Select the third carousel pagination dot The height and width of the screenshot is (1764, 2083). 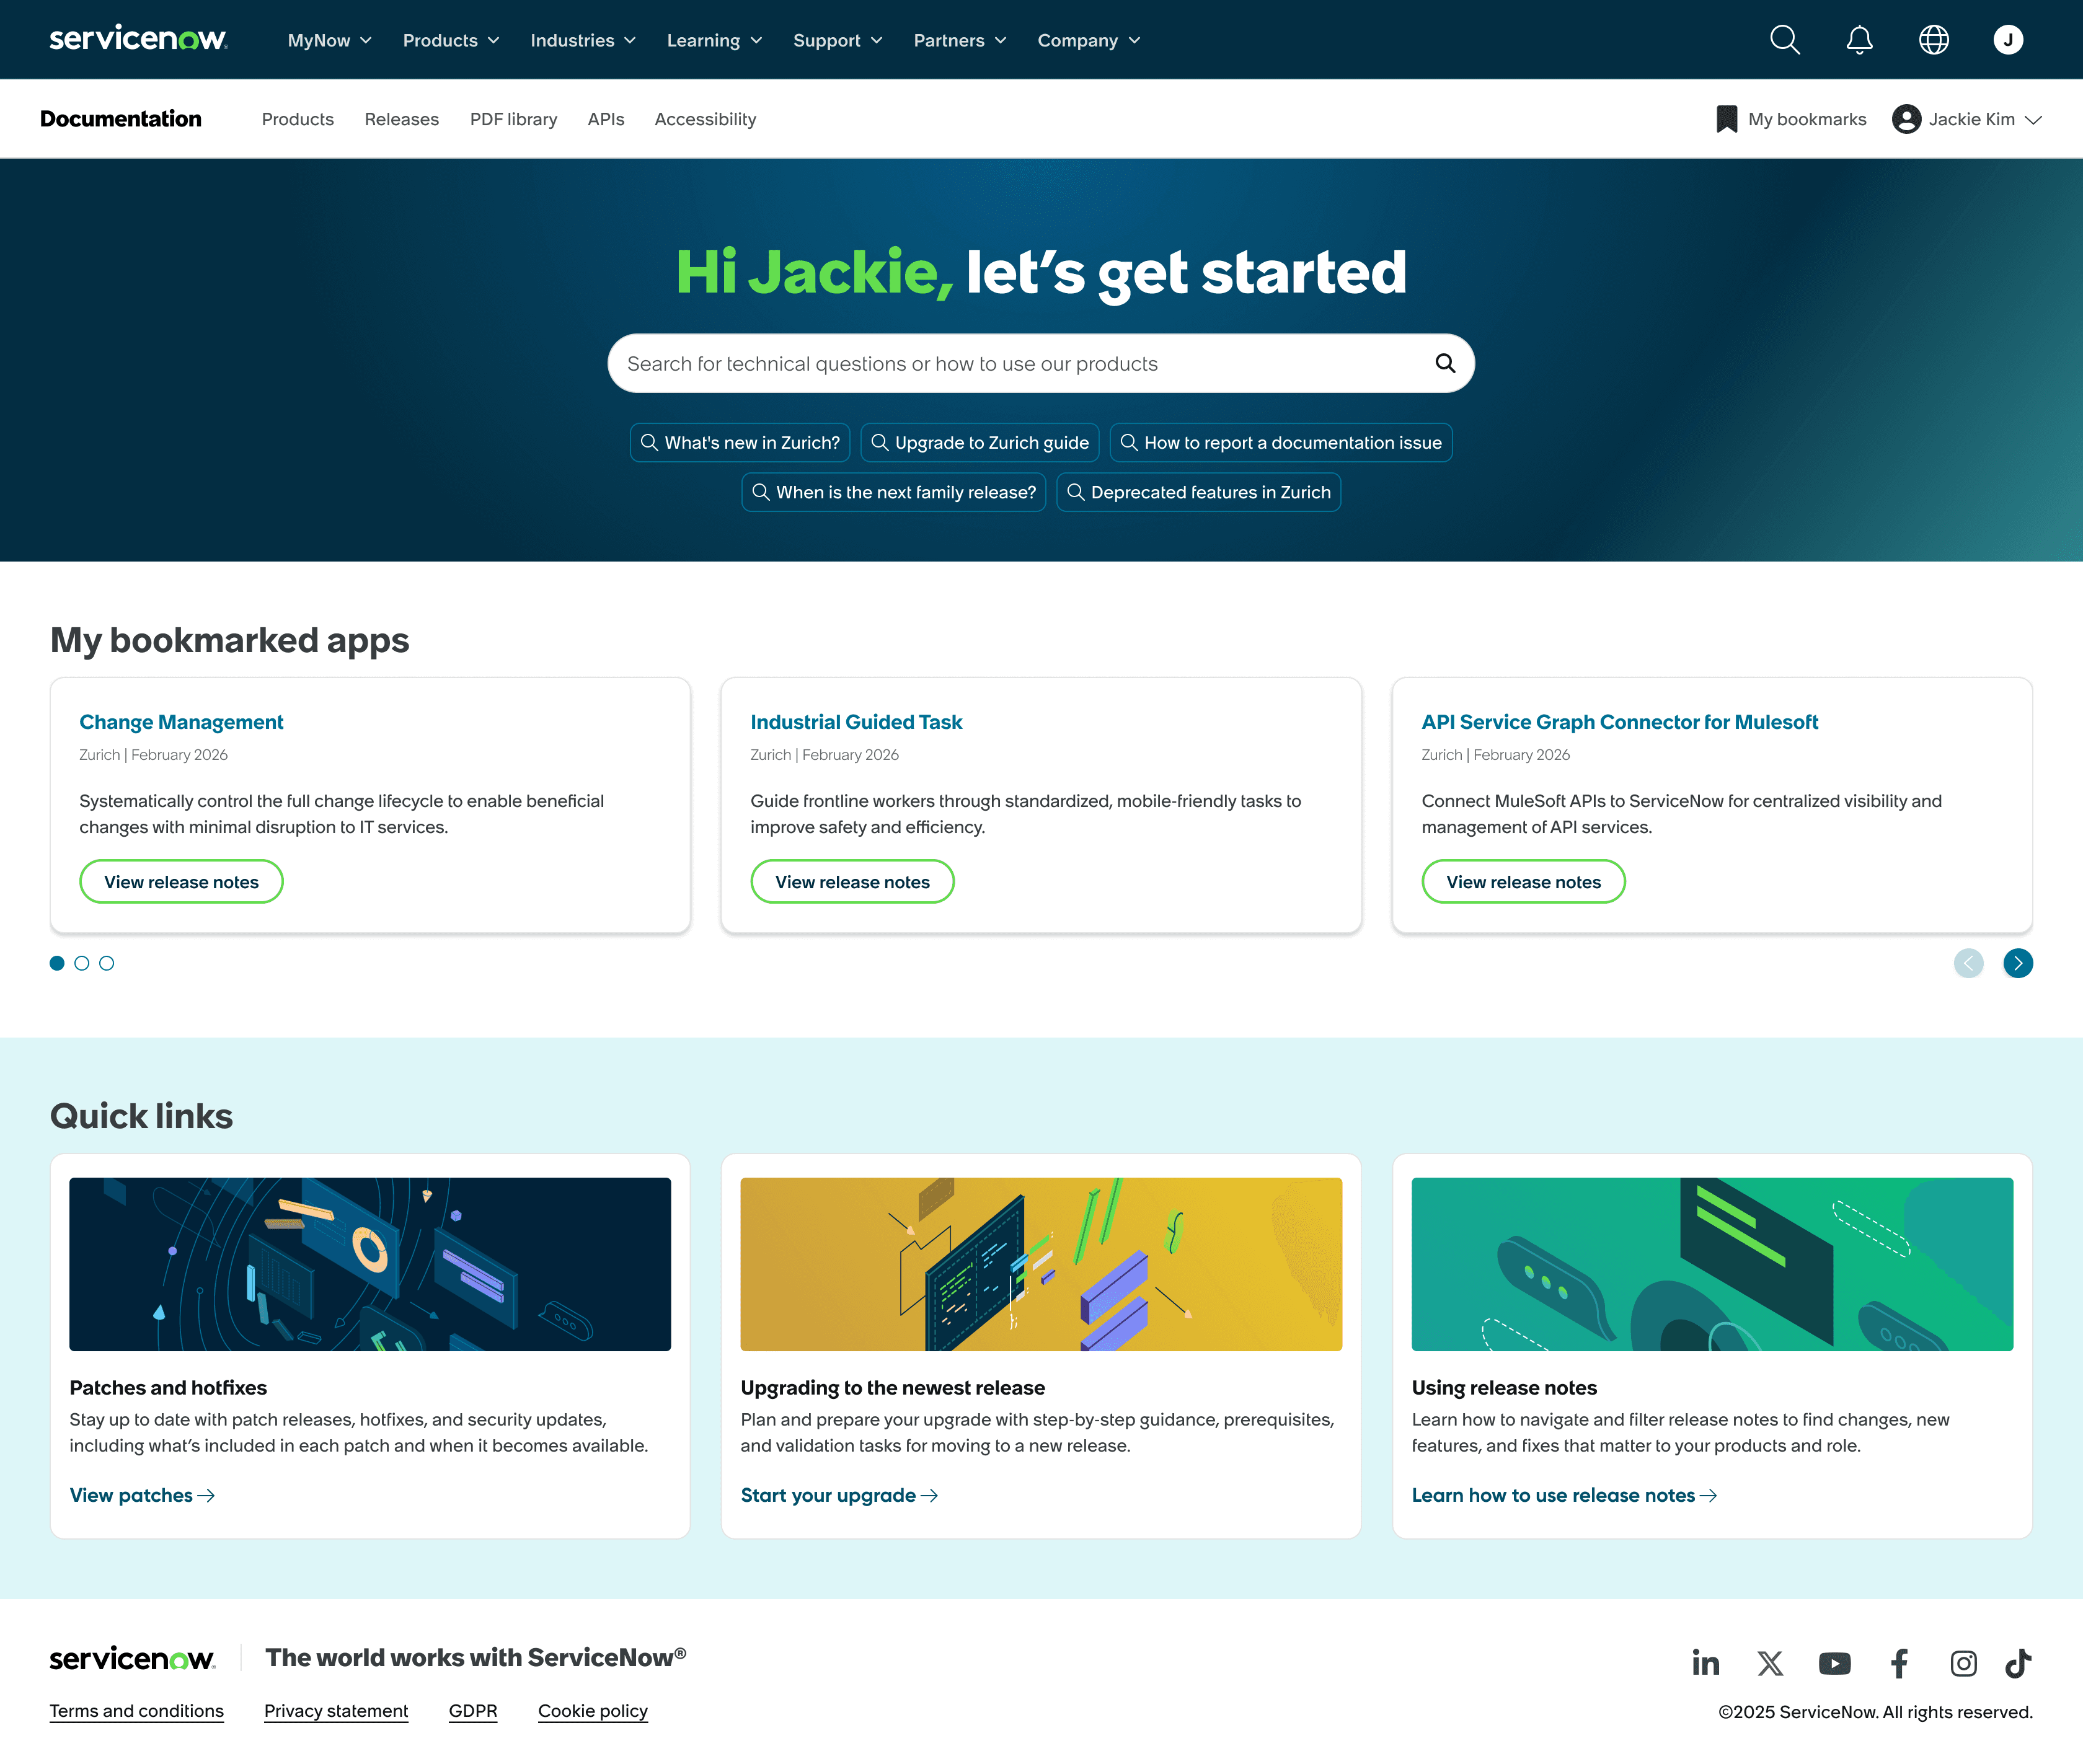coord(107,963)
